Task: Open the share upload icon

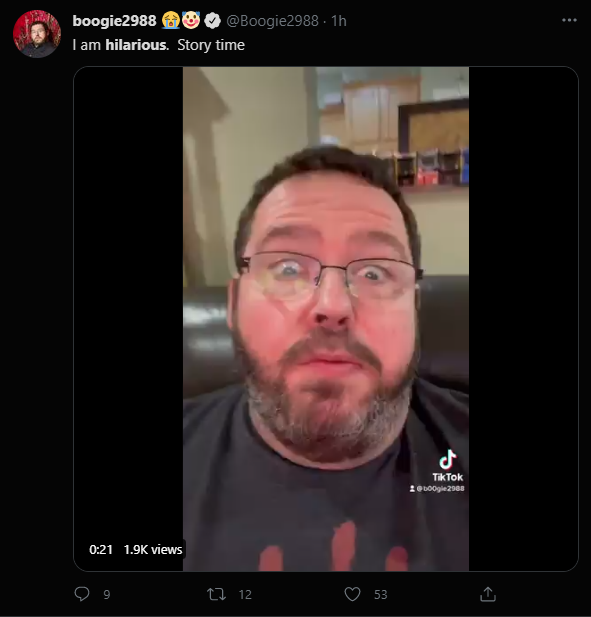Action: [x=488, y=594]
